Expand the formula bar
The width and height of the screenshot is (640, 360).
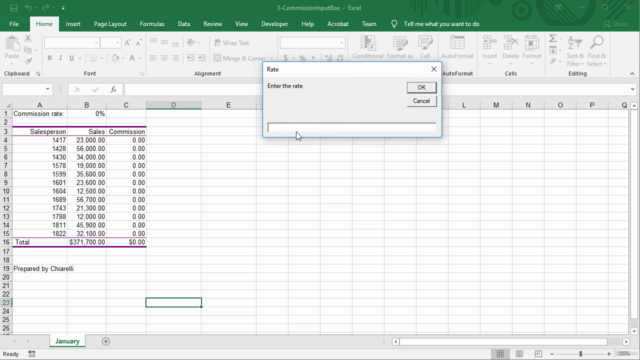pyautogui.click(x=632, y=89)
